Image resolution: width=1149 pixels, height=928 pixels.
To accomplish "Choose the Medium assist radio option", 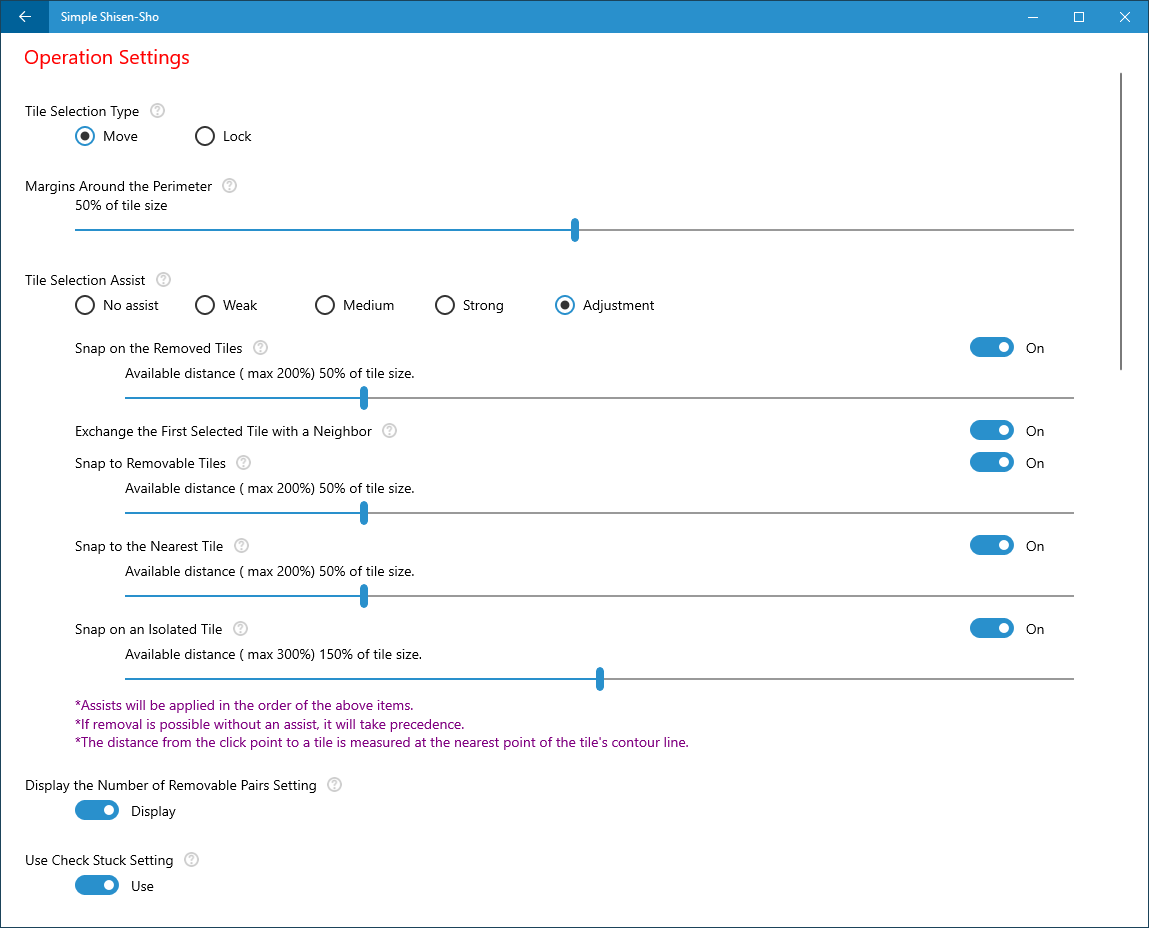I will [x=325, y=305].
